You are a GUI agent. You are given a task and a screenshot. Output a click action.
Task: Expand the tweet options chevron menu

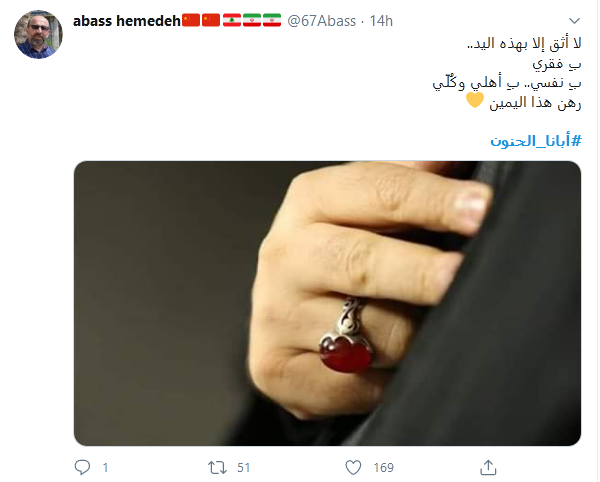[x=574, y=21]
